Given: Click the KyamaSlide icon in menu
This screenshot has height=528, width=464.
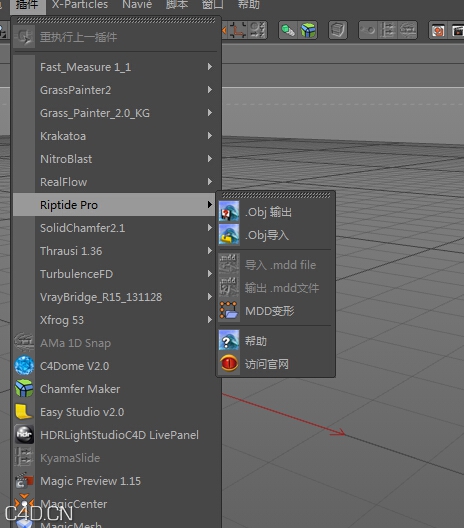Looking at the screenshot, I should (x=24, y=458).
